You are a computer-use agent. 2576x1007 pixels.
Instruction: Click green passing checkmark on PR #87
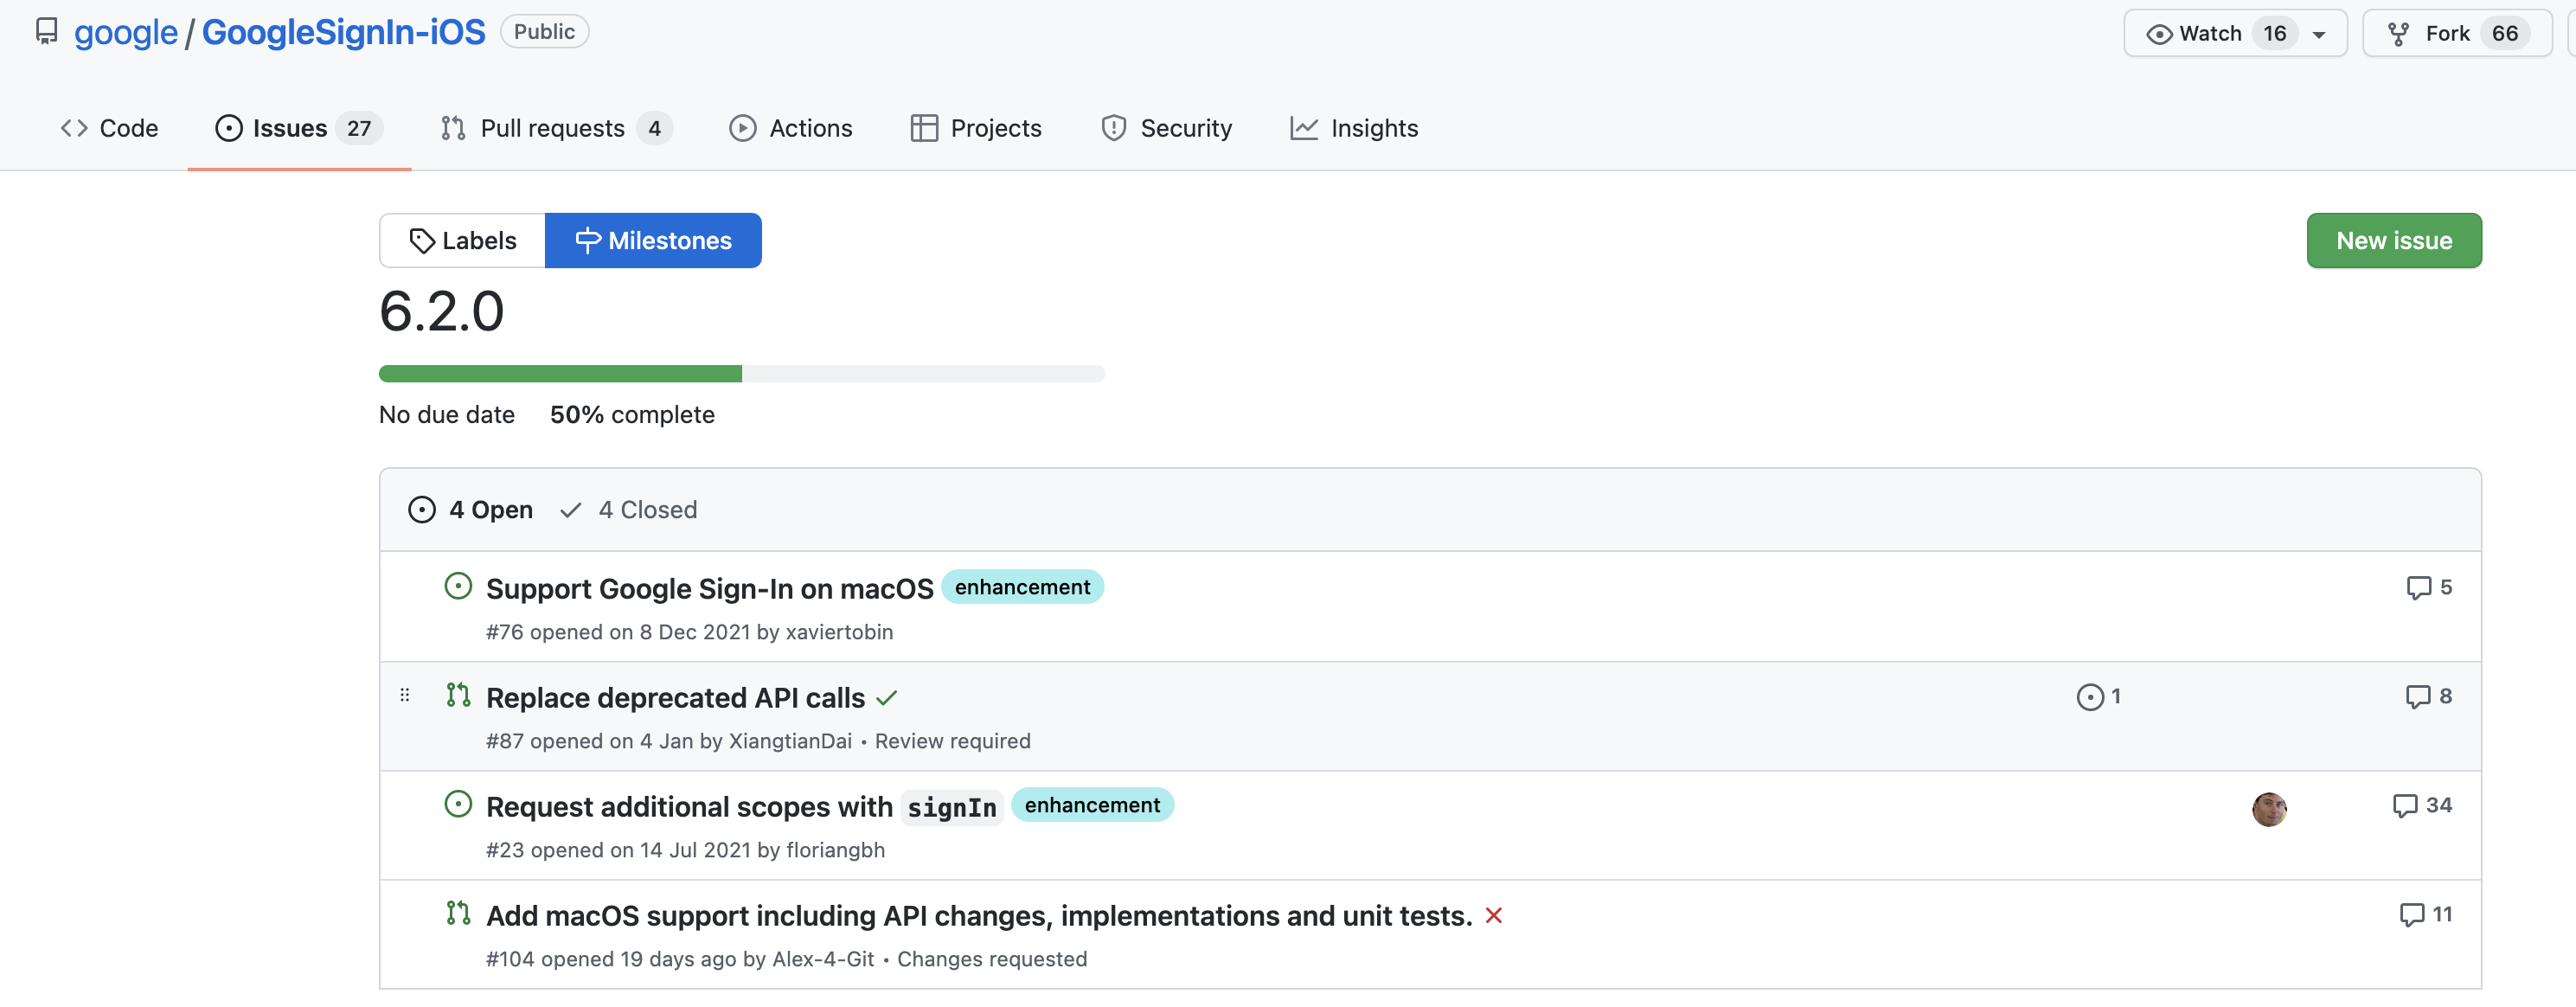886,699
